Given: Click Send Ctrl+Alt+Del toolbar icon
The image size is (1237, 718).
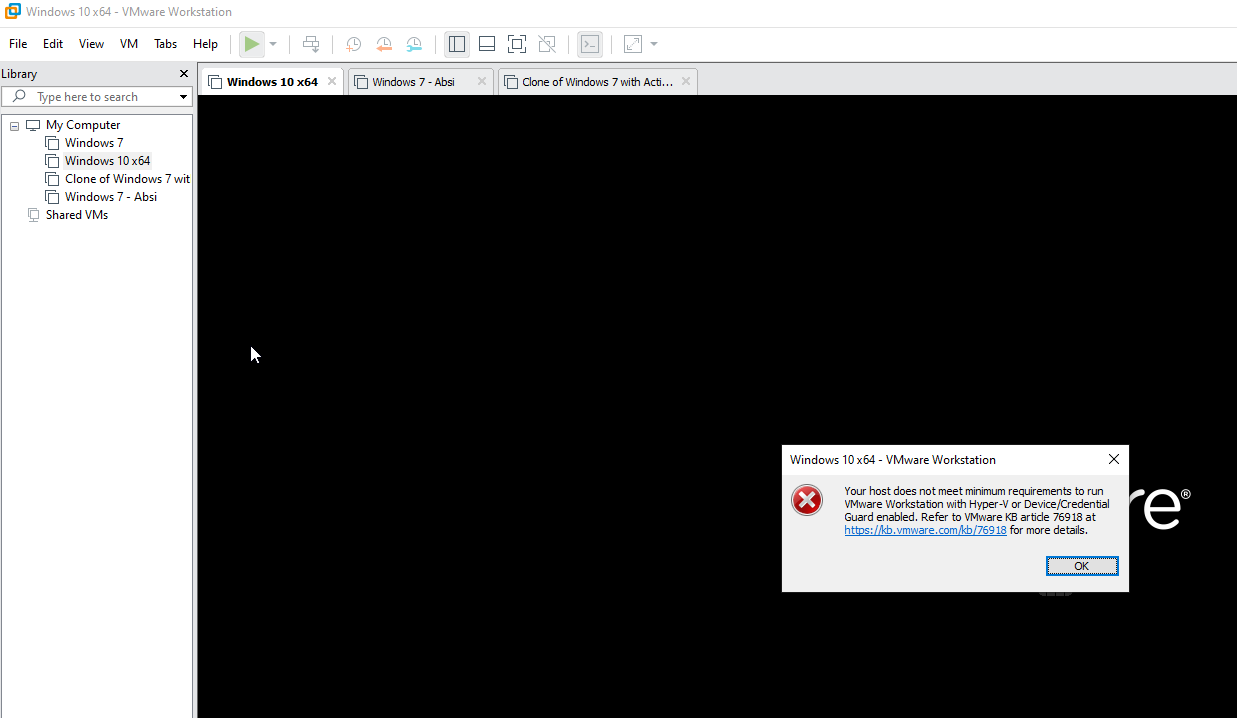Looking at the screenshot, I should tap(311, 44).
